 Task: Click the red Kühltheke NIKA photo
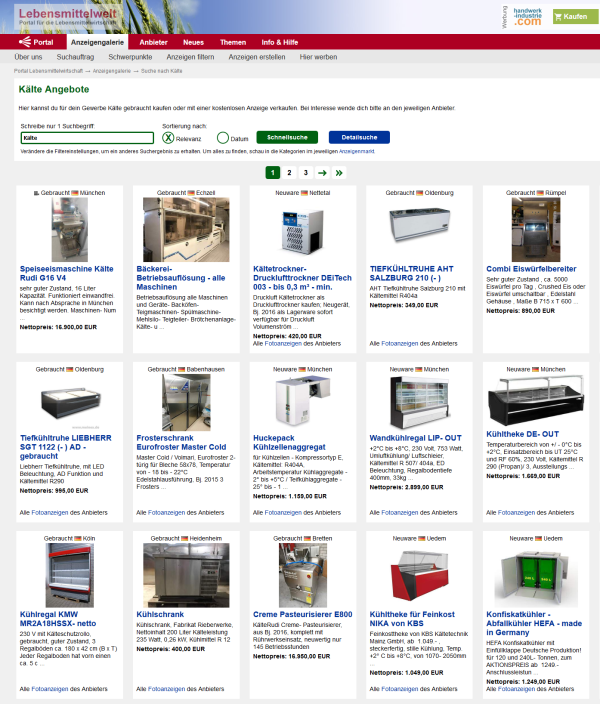tap(419, 576)
